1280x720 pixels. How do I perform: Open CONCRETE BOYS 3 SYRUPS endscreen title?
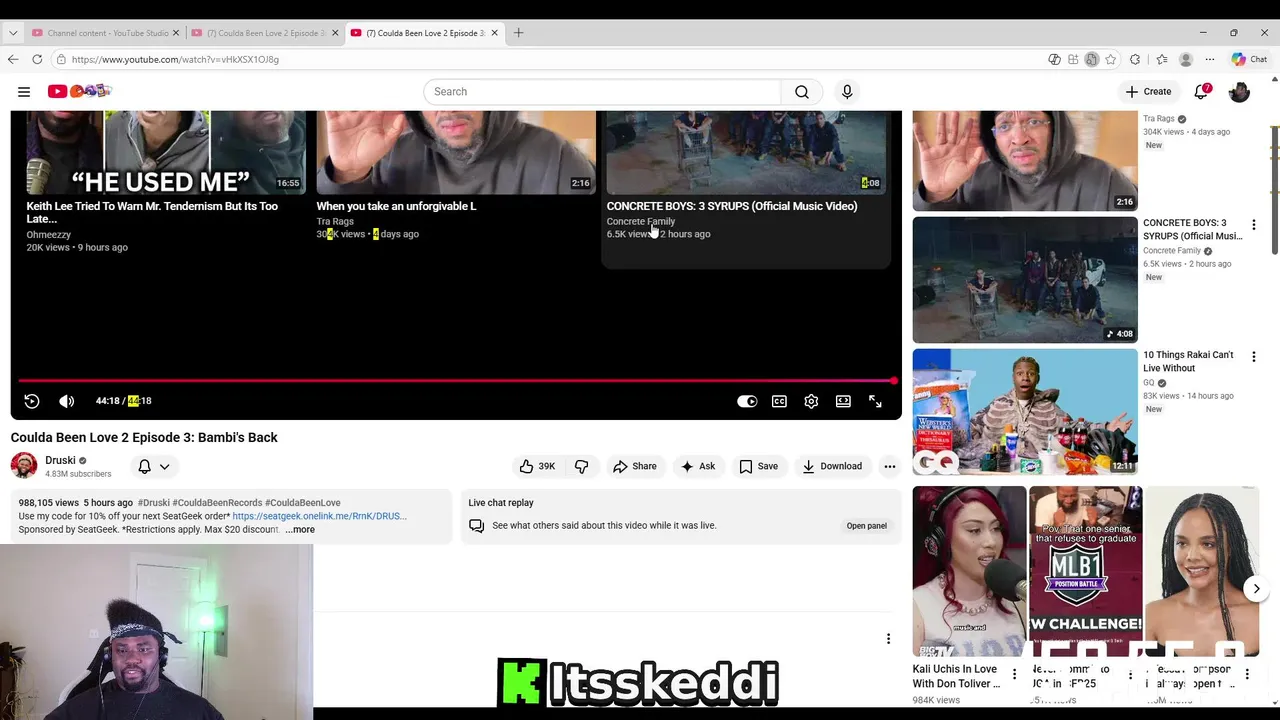[x=731, y=206]
